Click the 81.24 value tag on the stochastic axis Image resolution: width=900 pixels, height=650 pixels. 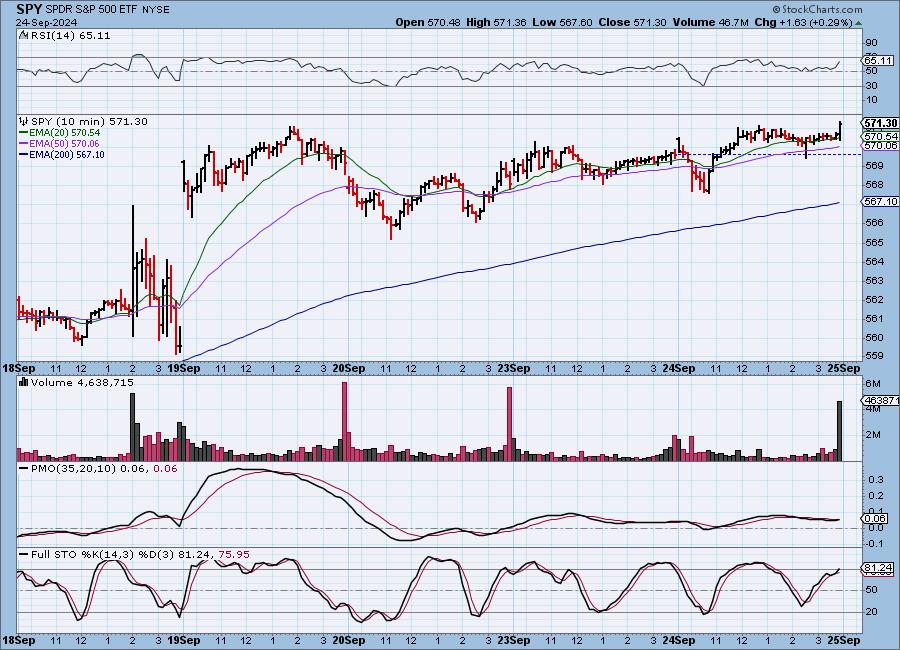click(x=878, y=568)
